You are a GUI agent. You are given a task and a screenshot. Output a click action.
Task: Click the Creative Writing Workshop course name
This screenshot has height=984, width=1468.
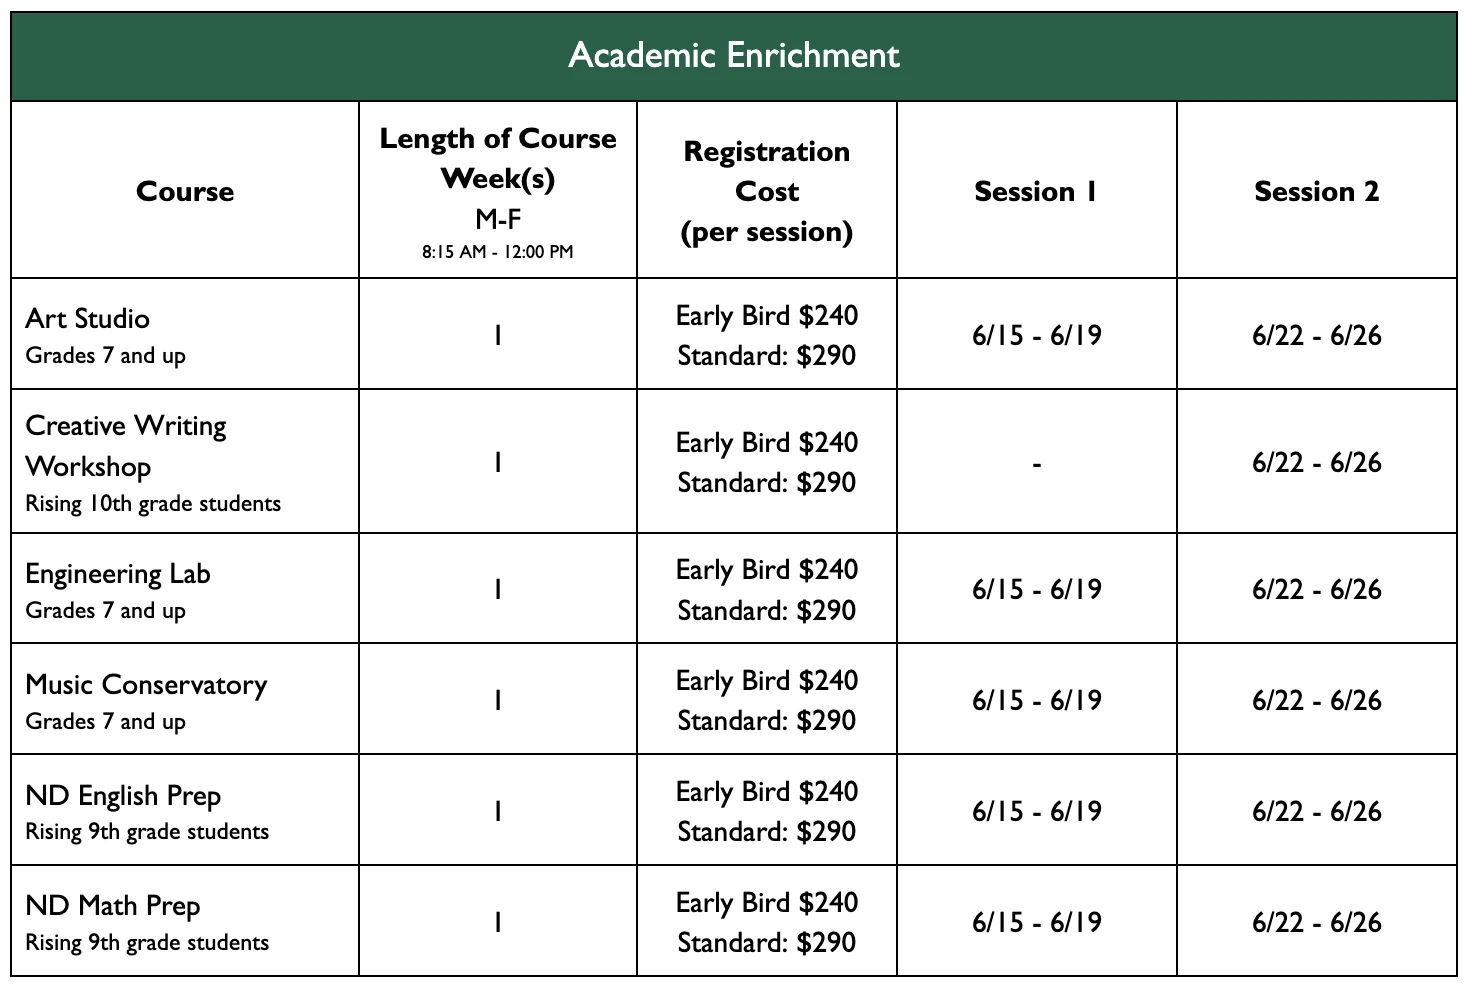click(126, 445)
